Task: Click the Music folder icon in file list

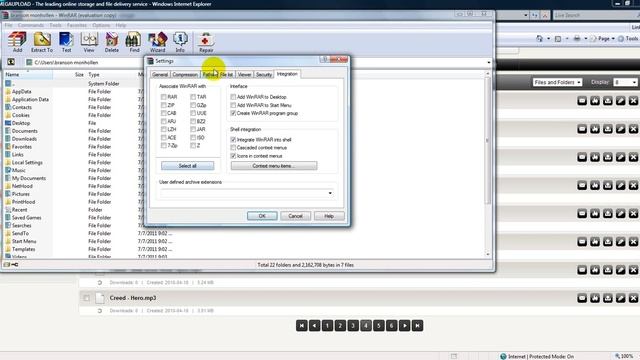Action: [x=8, y=170]
